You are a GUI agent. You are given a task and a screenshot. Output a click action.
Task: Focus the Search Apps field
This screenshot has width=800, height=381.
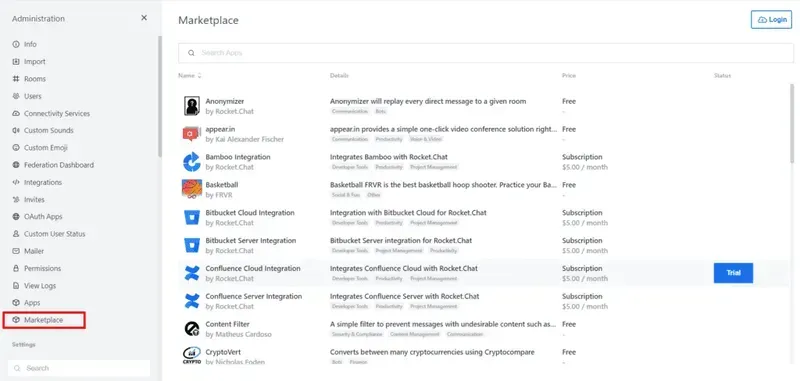486,53
